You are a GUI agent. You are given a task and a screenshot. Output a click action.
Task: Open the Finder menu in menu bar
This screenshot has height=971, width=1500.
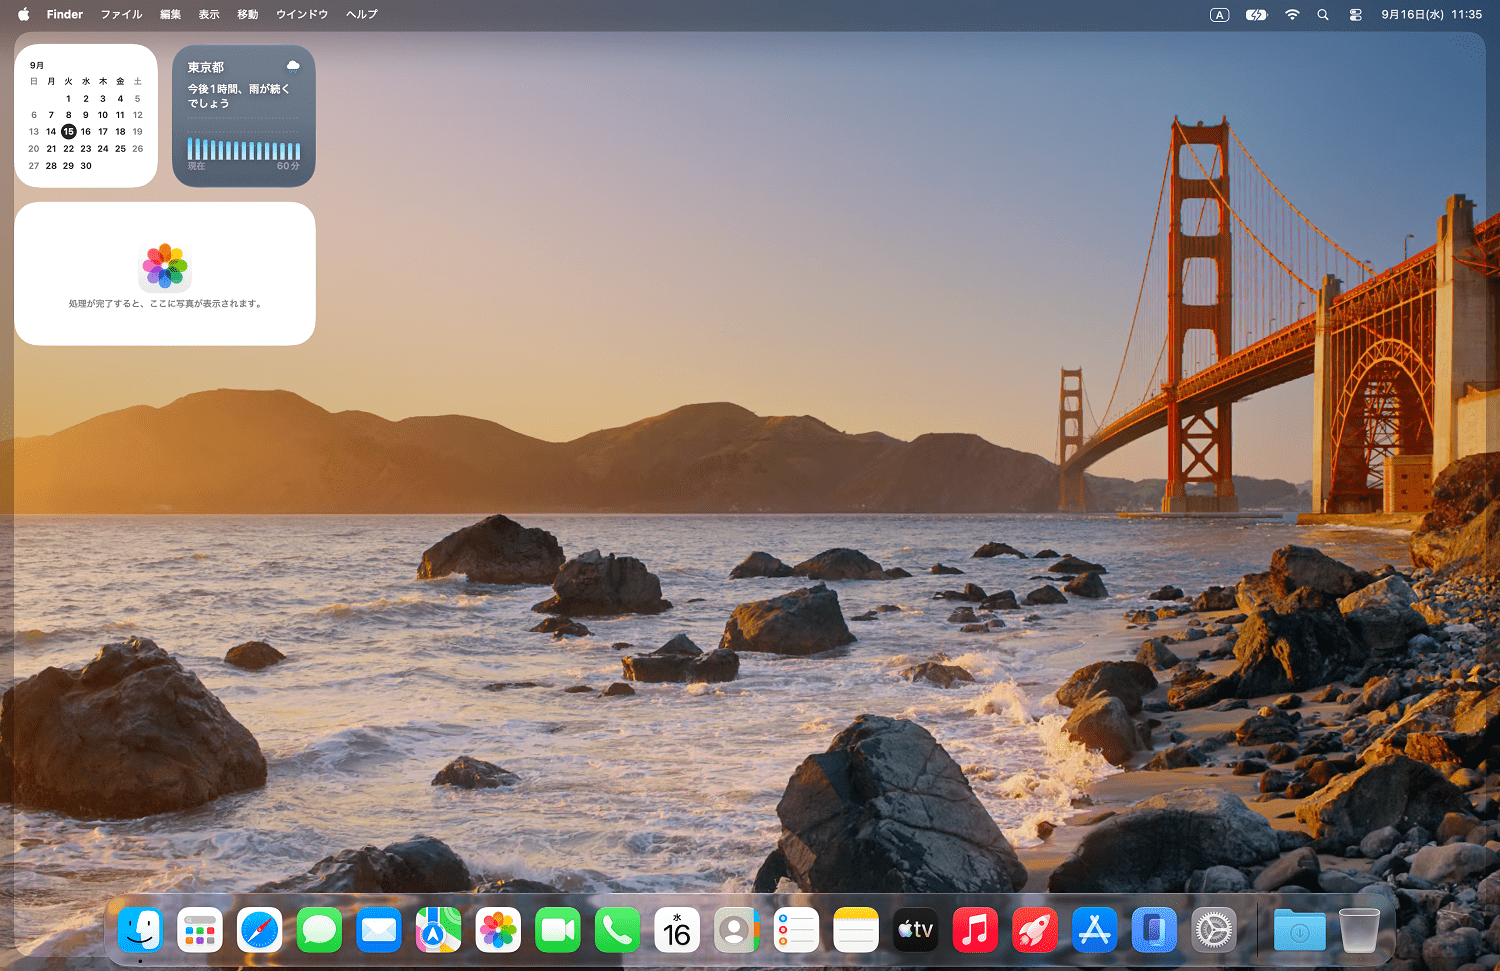tap(65, 14)
